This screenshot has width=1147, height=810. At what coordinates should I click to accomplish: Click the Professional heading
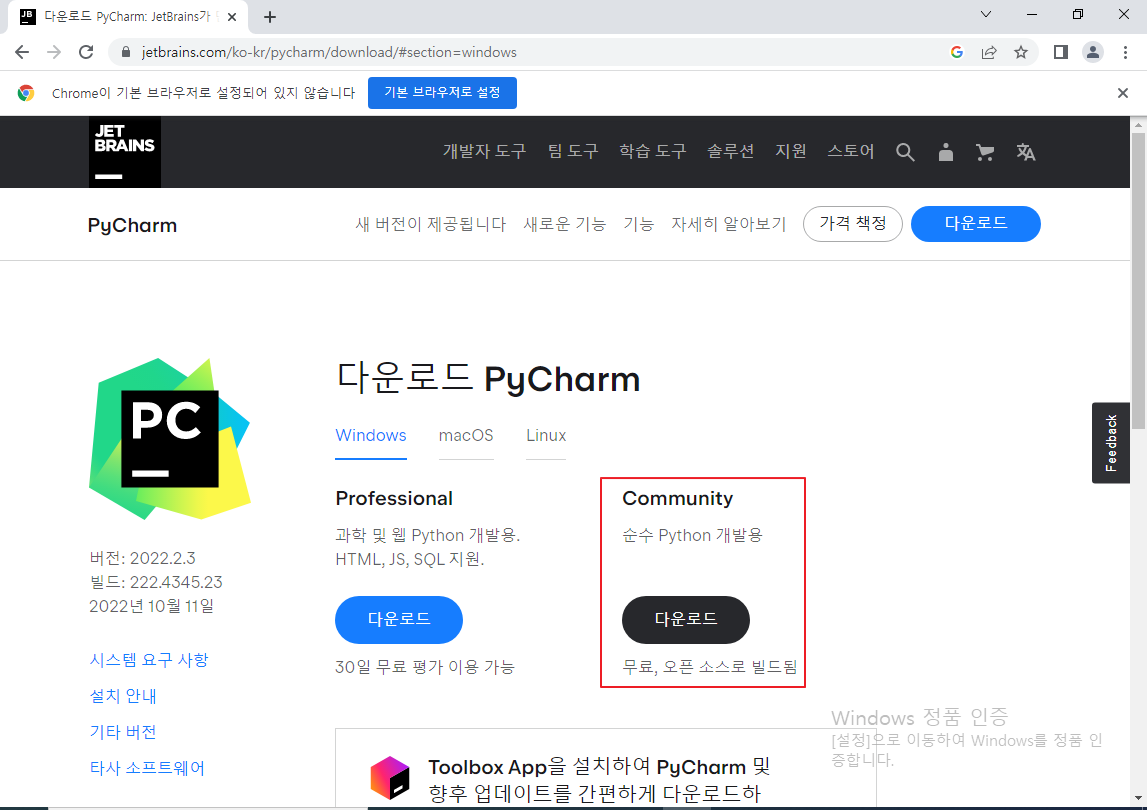coord(394,498)
